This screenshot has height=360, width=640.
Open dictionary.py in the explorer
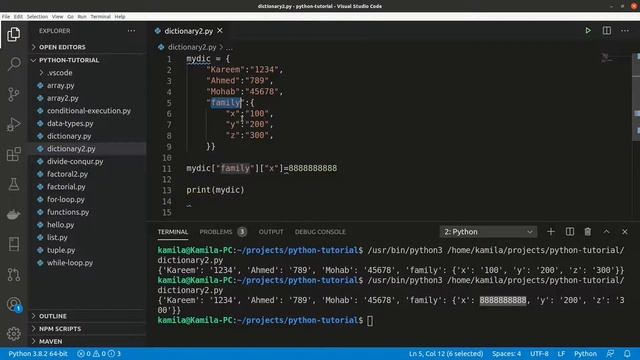(69, 136)
